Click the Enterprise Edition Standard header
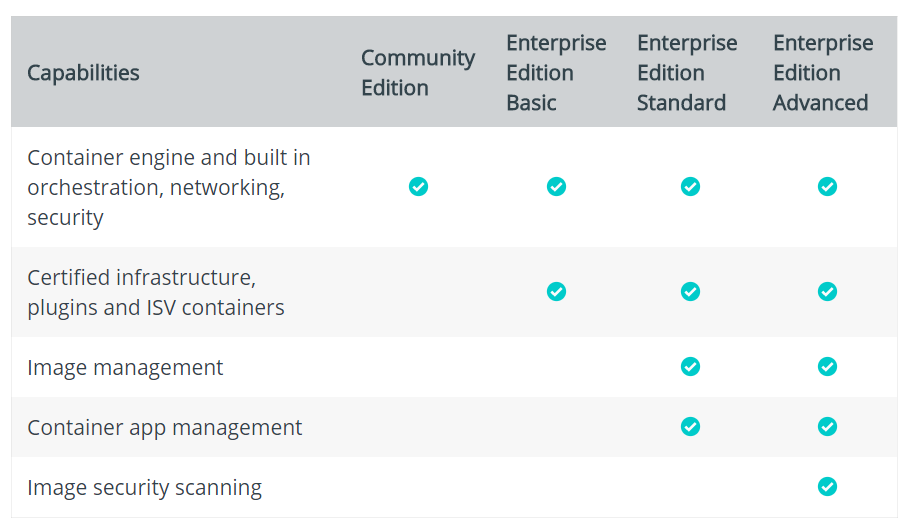This screenshot has height=528, width=911. (686, 73)
